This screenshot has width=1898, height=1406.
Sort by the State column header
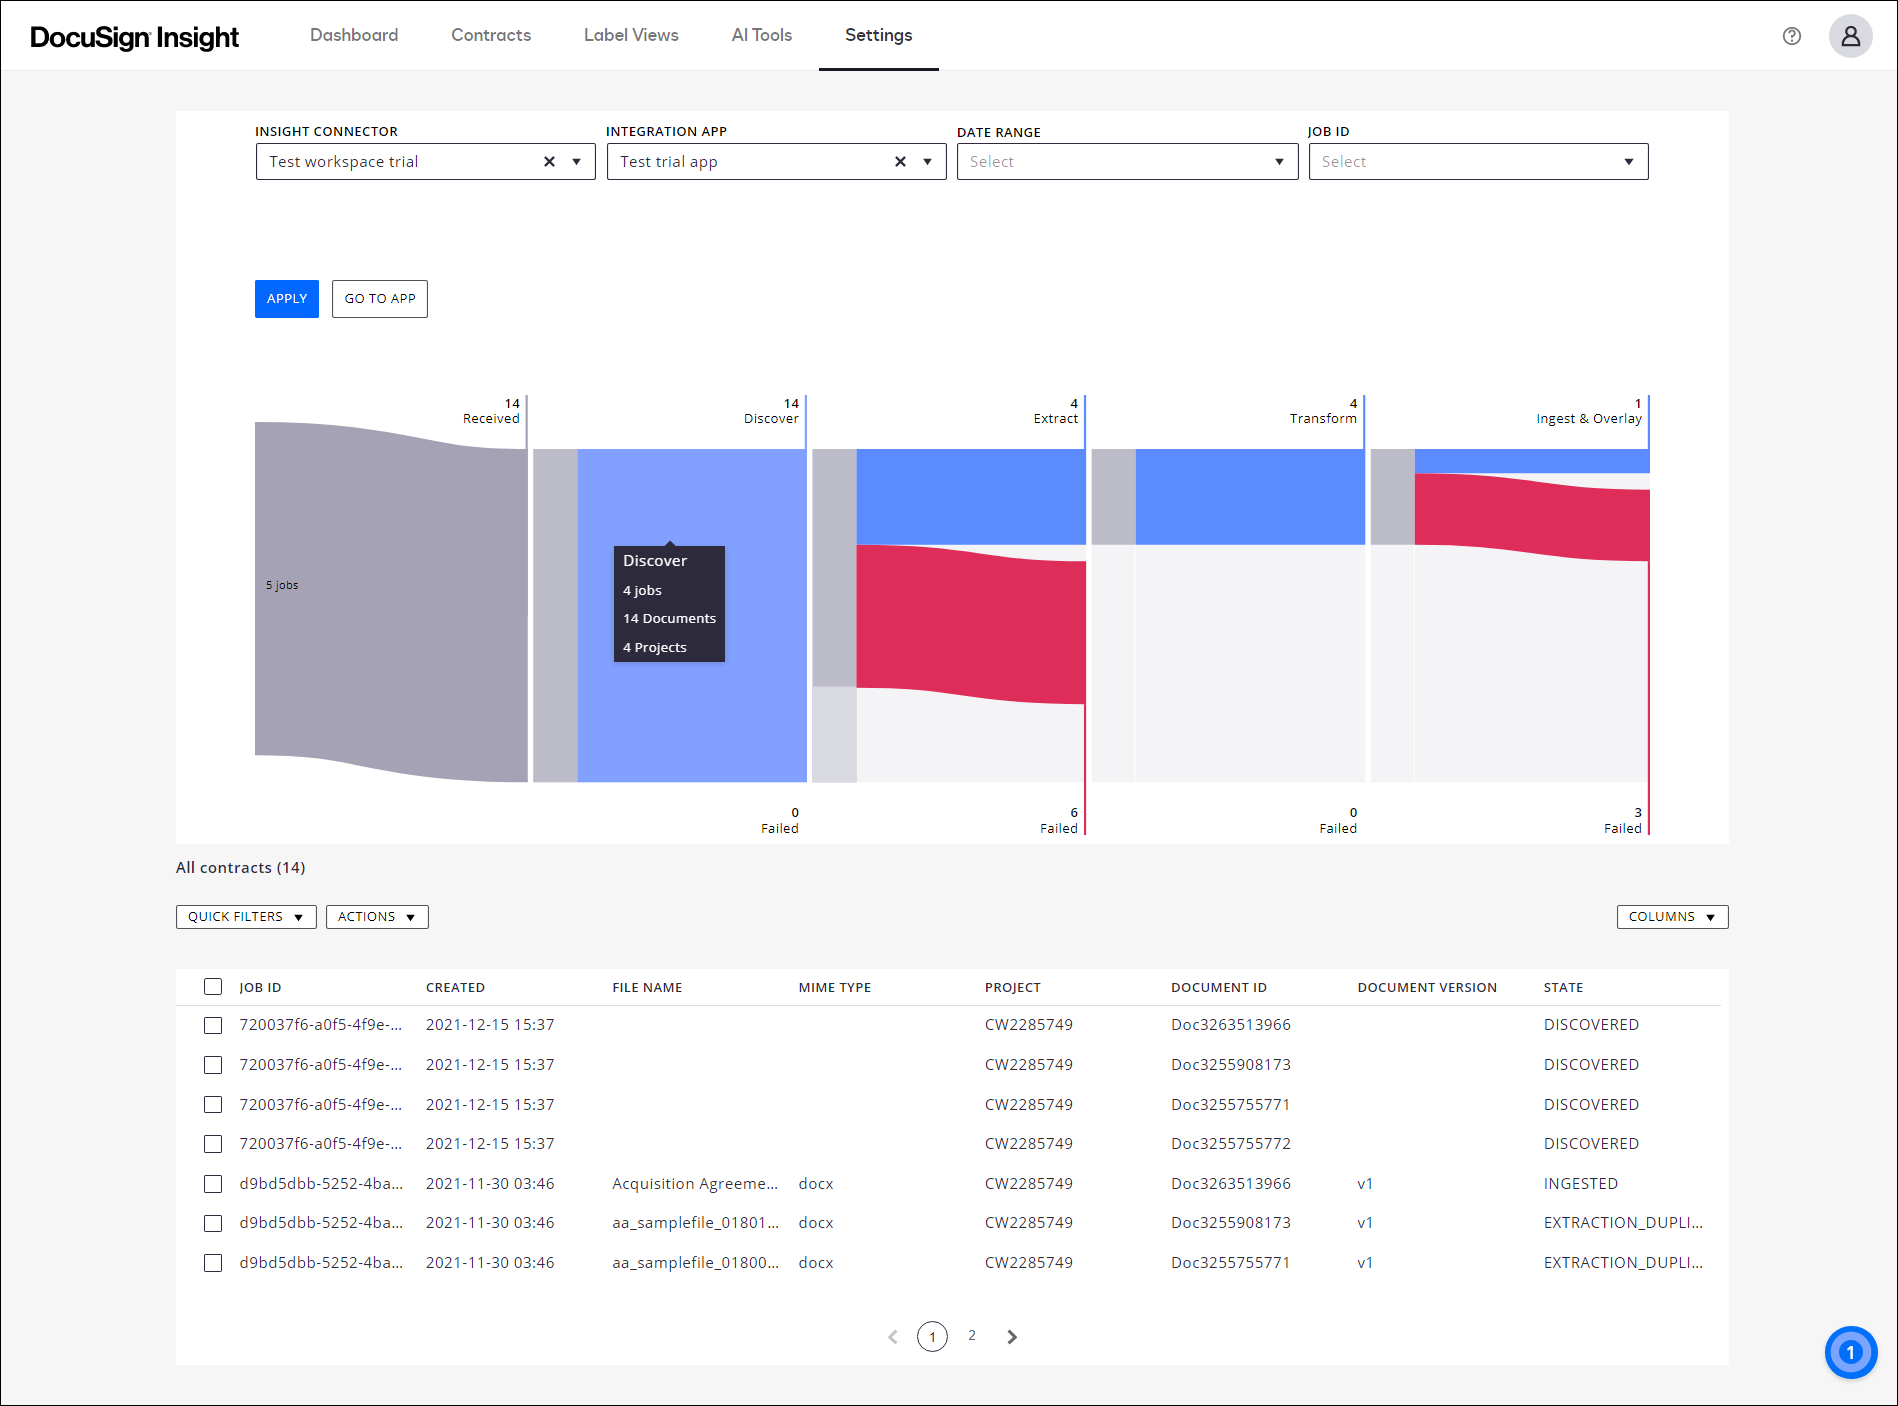[1563, 988]
